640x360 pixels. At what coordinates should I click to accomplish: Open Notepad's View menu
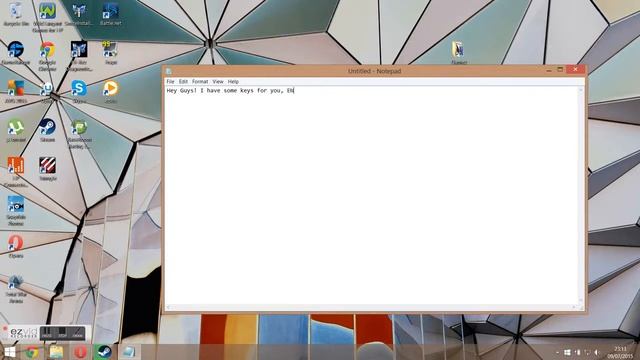(218, 82)
